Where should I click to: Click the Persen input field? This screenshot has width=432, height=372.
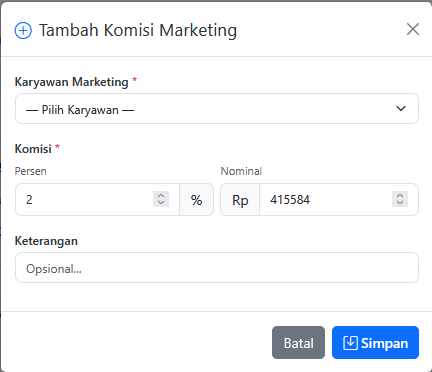tap(97, 200)
